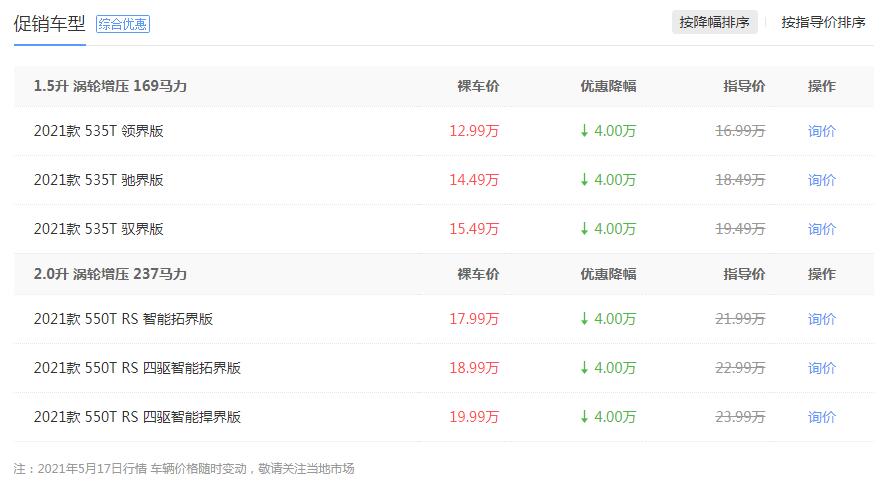Select the 促销车型 tab
This screenshot has height=488, width=888.
tap(49, 24)
